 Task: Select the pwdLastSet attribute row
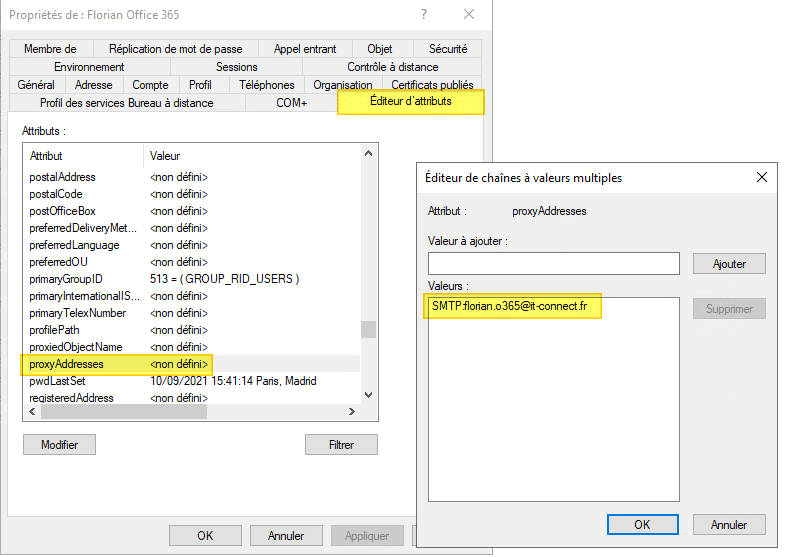[192, 381]
